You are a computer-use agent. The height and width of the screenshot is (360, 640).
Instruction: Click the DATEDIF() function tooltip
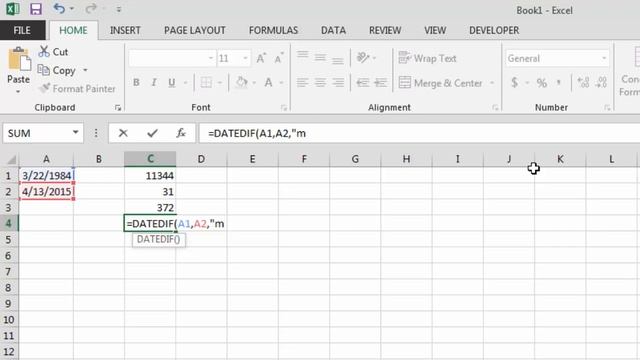(x=158, y=240)
